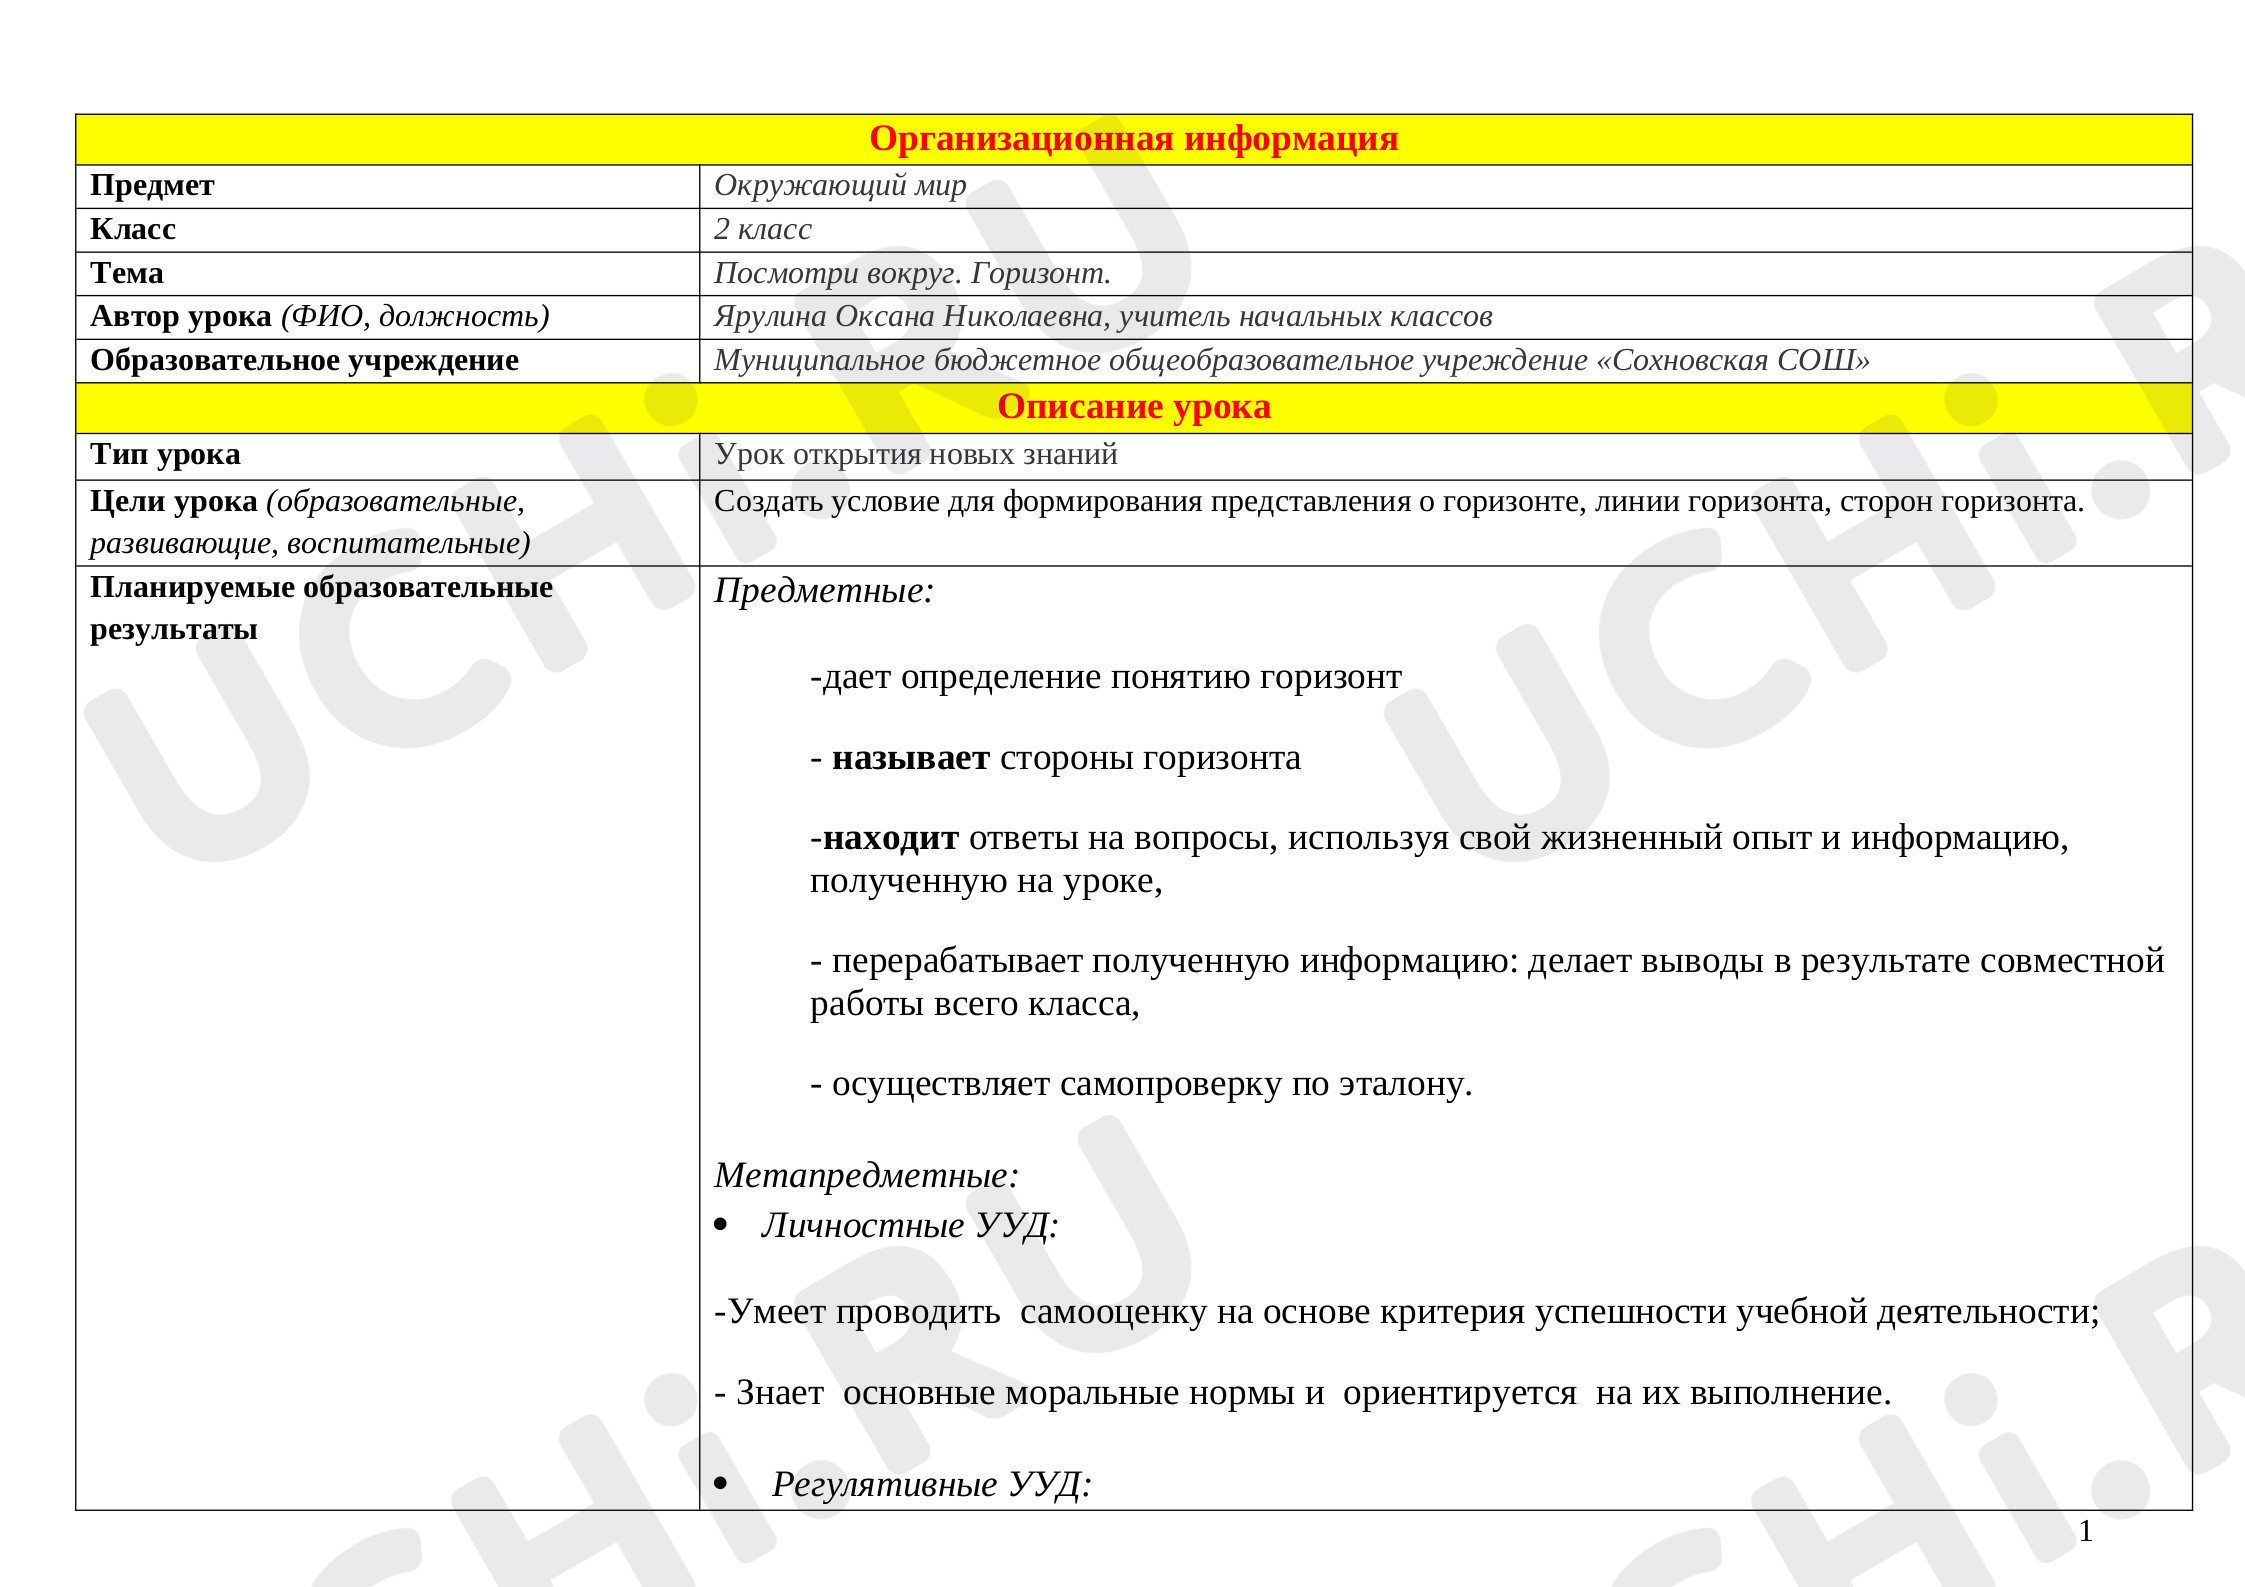Click the bullet item "Регулятивные УУД:"
Screen dimensions: 2245x1587
[x=931, y=1485]
